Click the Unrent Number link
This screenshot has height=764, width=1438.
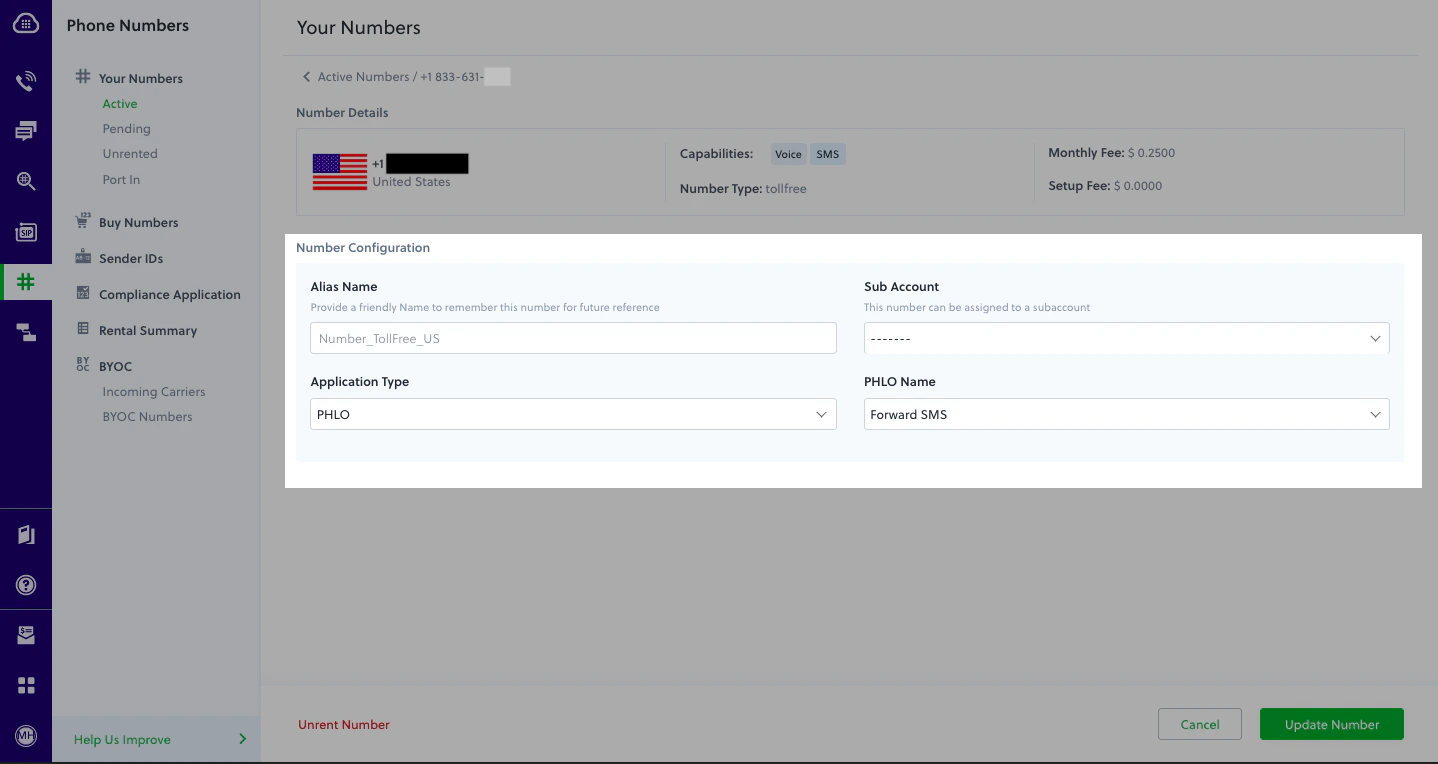[x=344, y=725]
